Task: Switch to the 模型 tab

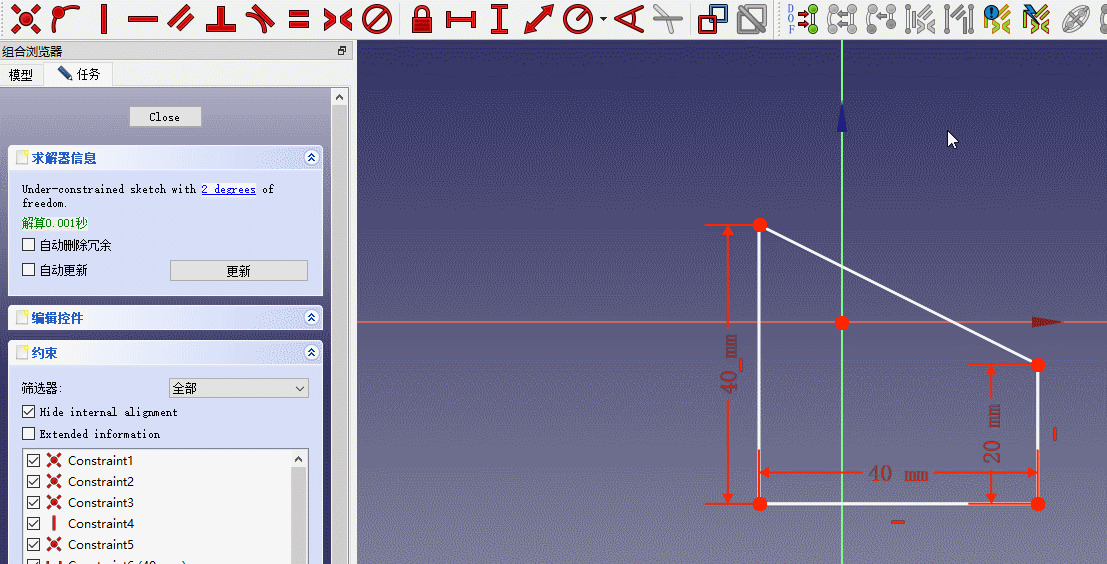Action: [21, 75]
